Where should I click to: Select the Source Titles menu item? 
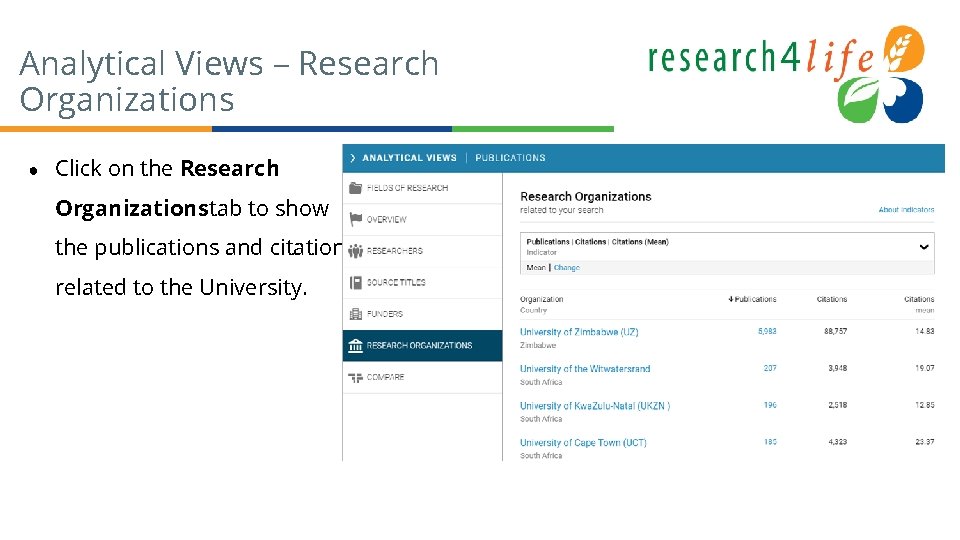(422, 282)
